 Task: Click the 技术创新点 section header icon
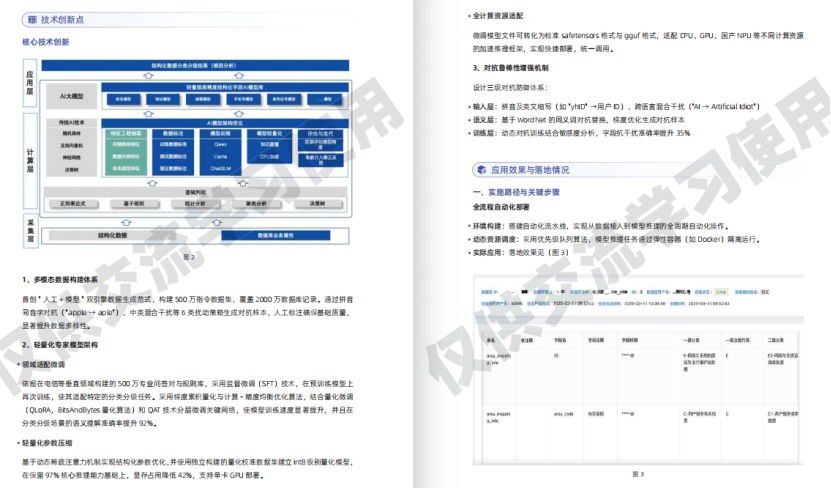(x=31, y=19)
